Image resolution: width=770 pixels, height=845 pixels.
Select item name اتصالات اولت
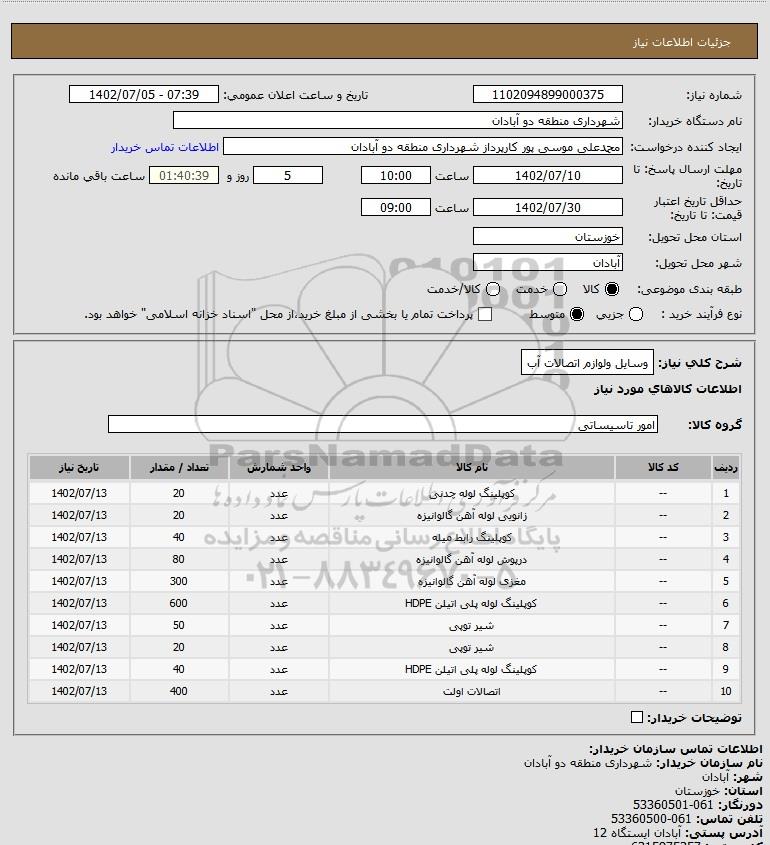471,691
